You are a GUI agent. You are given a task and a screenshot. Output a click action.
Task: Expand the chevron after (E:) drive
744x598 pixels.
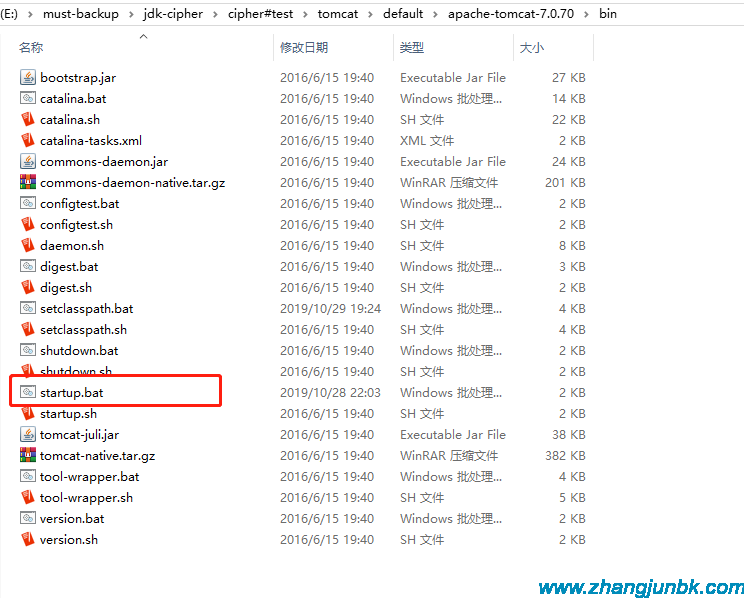(x=30, y=14)
